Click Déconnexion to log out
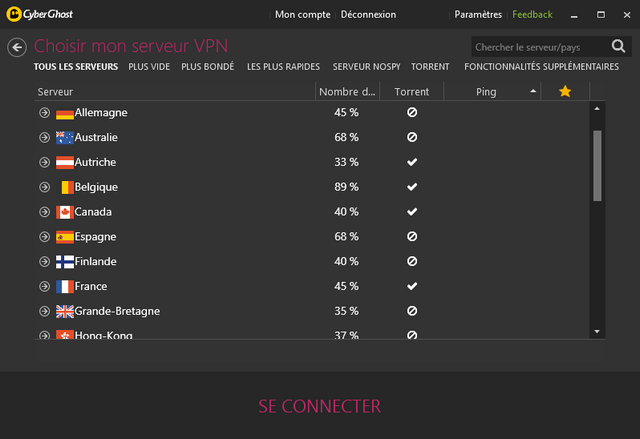The height and width of the screenshot is (439, 640). [368, 15]
